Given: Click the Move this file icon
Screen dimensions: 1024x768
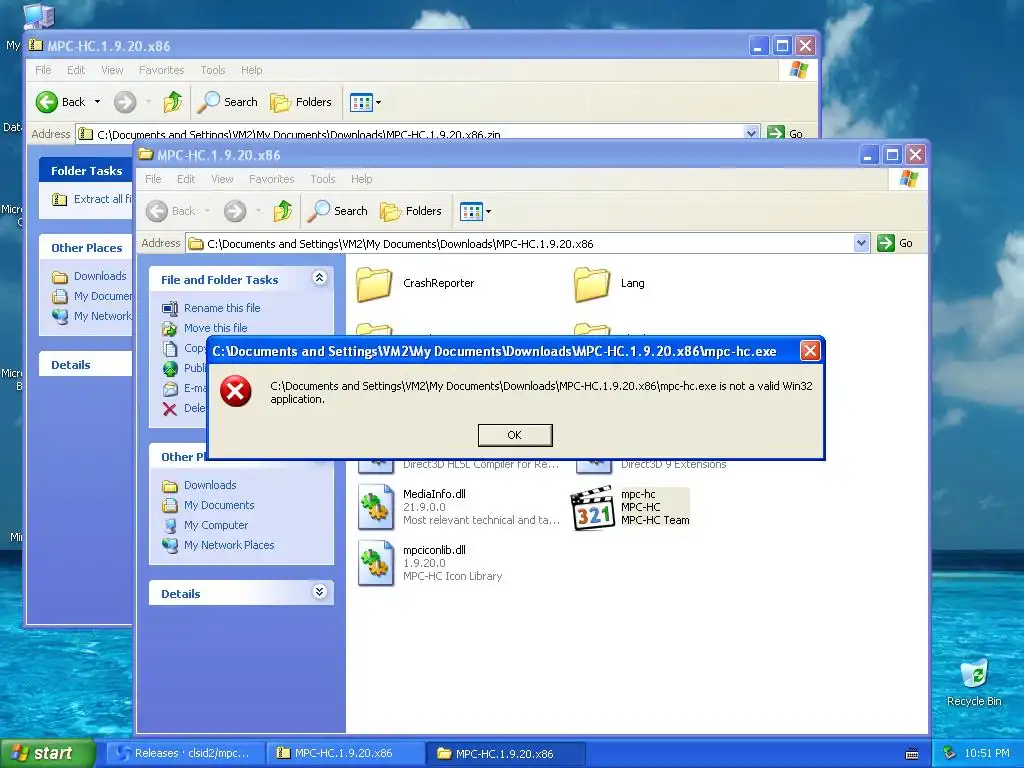Looking at the screenshot, I should click(x=170, y=328).
